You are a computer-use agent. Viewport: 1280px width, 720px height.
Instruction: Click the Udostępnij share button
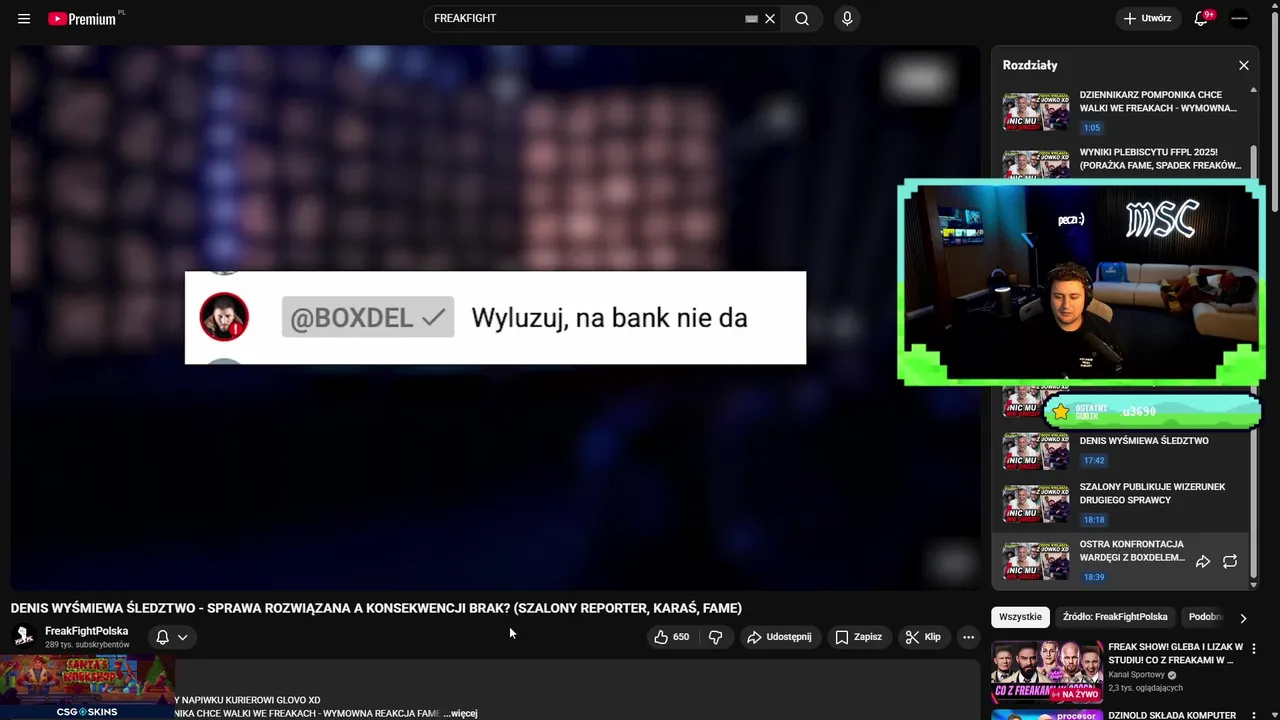click(x=780, y=637)
